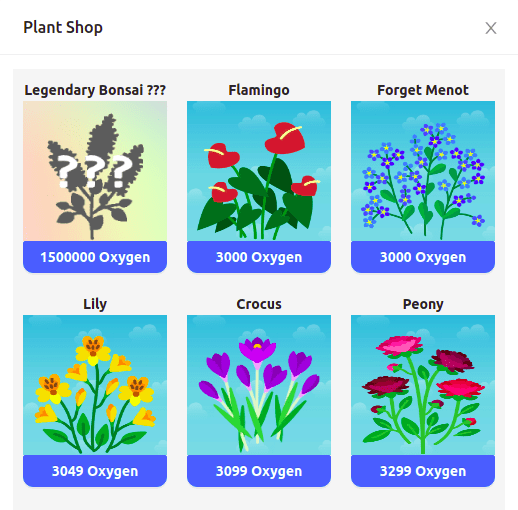518x510 pixels.
Task: Buy Legendary Bonsai for 1500000 Oxygen
Action: click(95, 257)
